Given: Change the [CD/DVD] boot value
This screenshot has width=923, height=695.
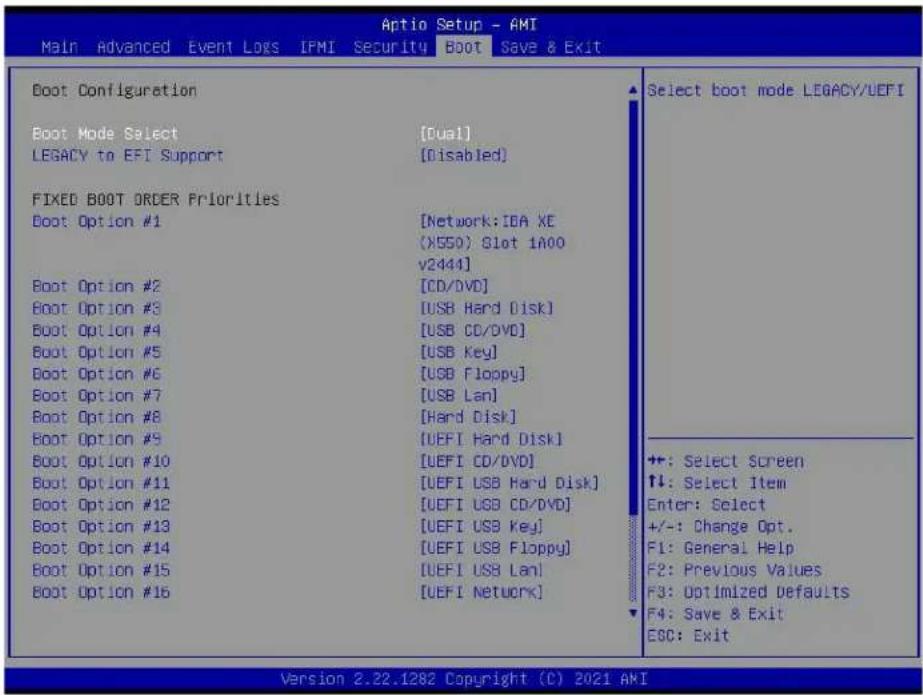Looking at the screenshot, I should [454, 287].
